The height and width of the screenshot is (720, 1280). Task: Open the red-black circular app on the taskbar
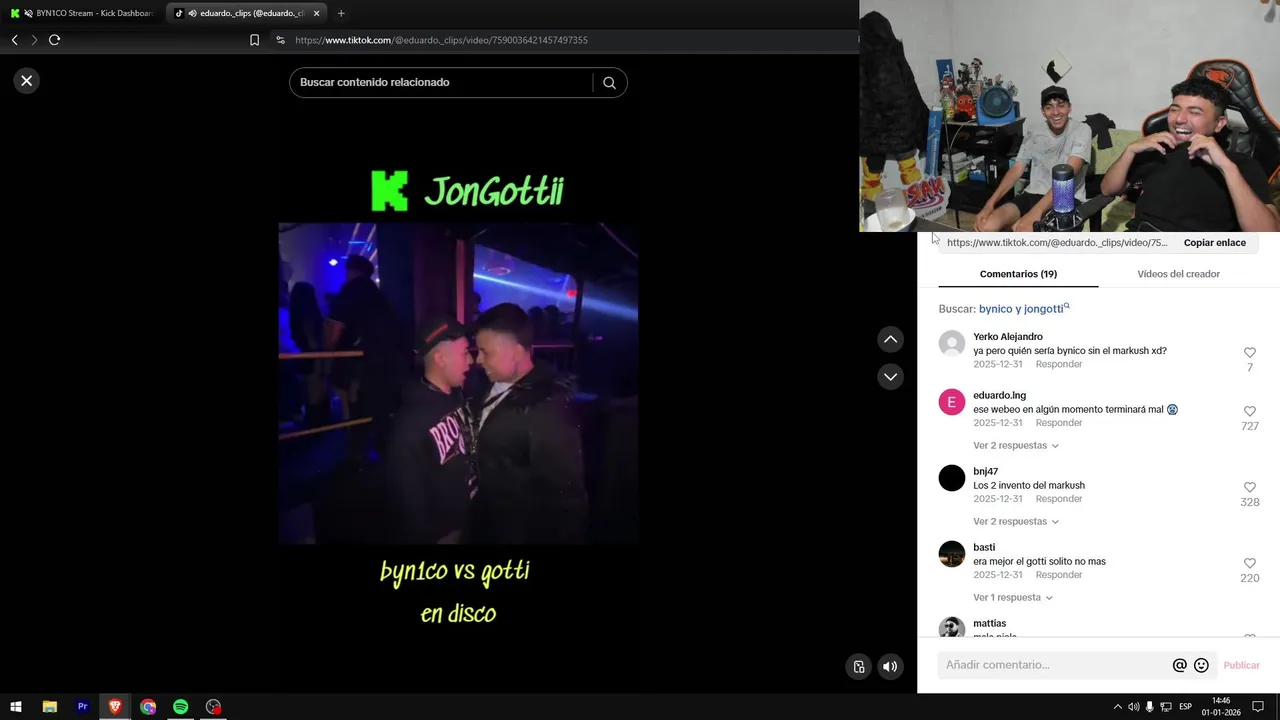pyautogui.click(x=213, y=707)
